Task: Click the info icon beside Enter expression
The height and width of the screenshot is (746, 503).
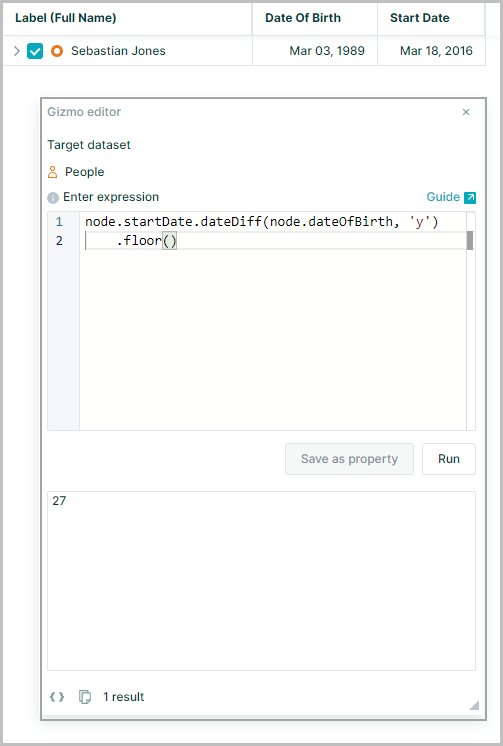Action: pyautogui.click(x=53, y=198)
